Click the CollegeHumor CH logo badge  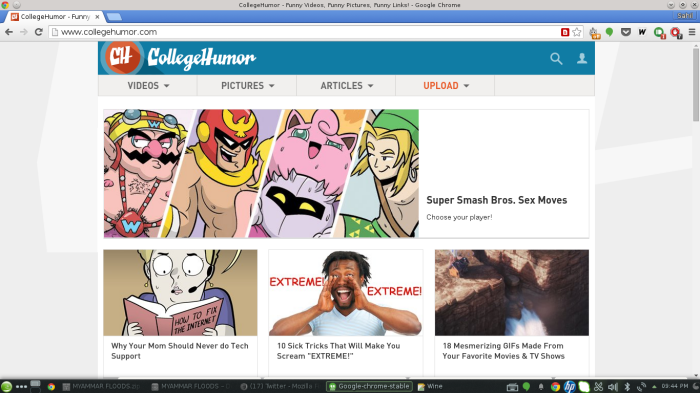pyautogui.click(x=122, y=58)
